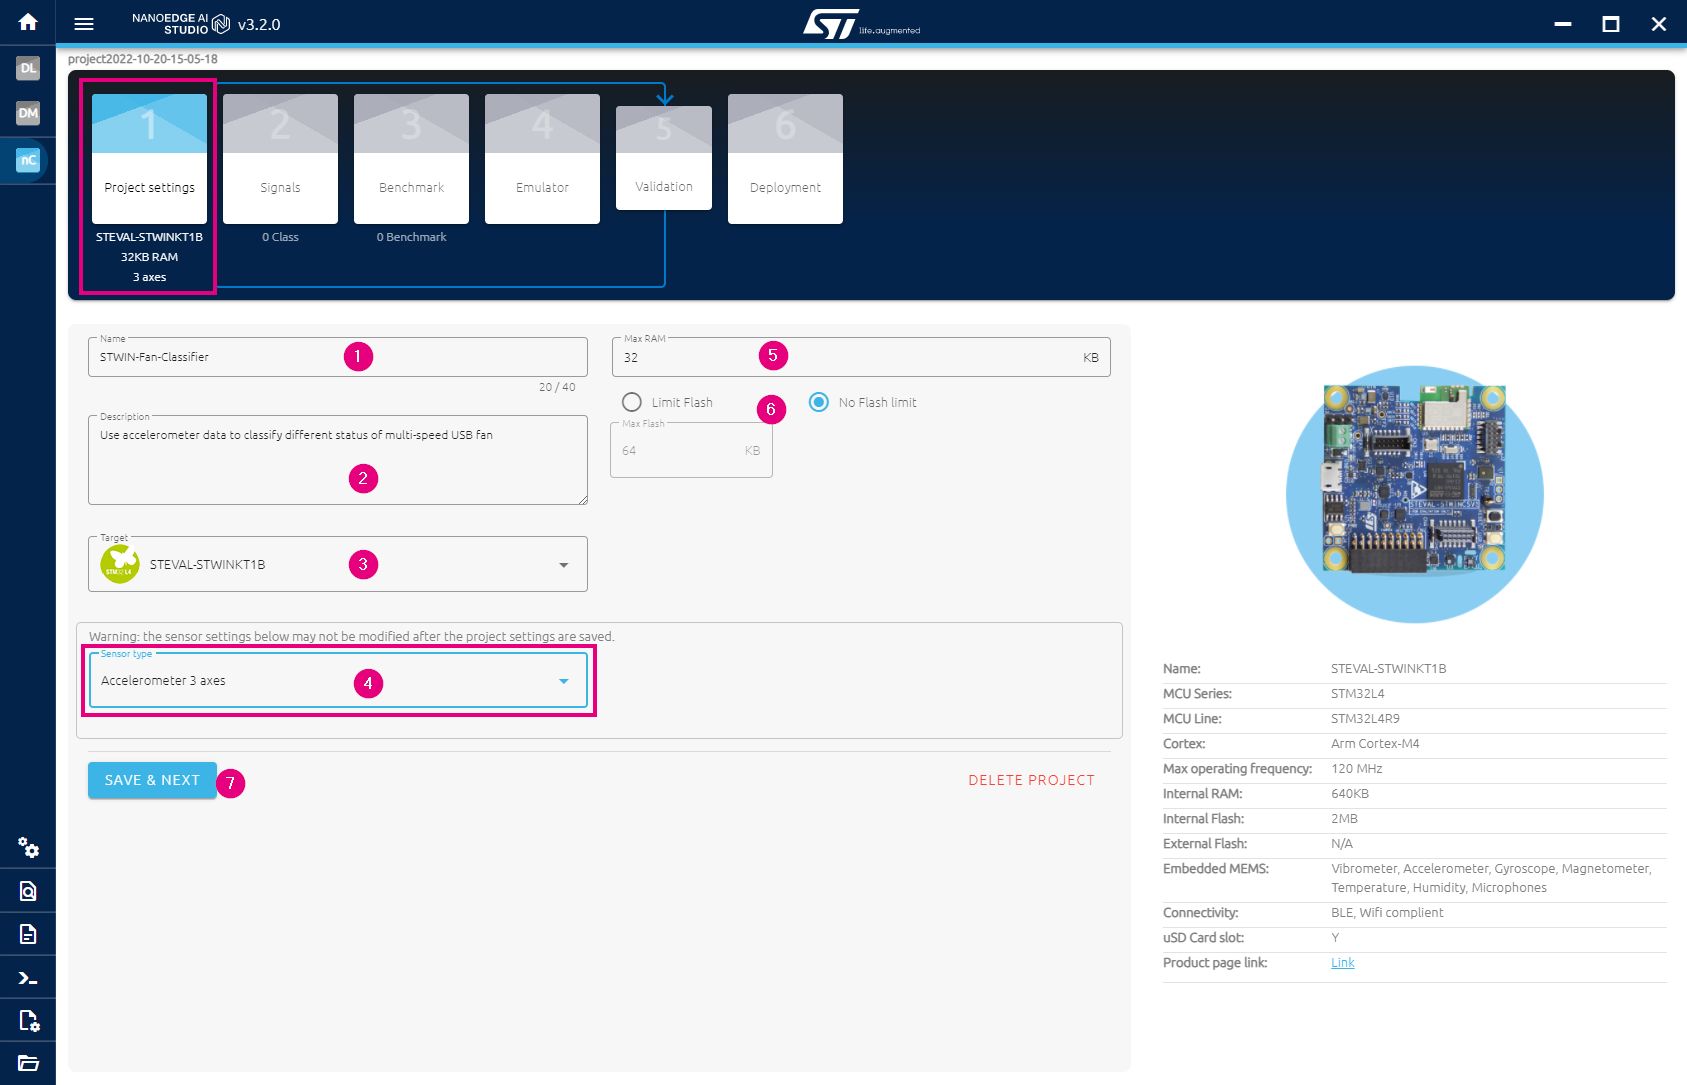Image resolution: width=1687 pixels, height=1085 pixels.
Task: Open the folder icon in sidebar
Action: pos(28,1063)
